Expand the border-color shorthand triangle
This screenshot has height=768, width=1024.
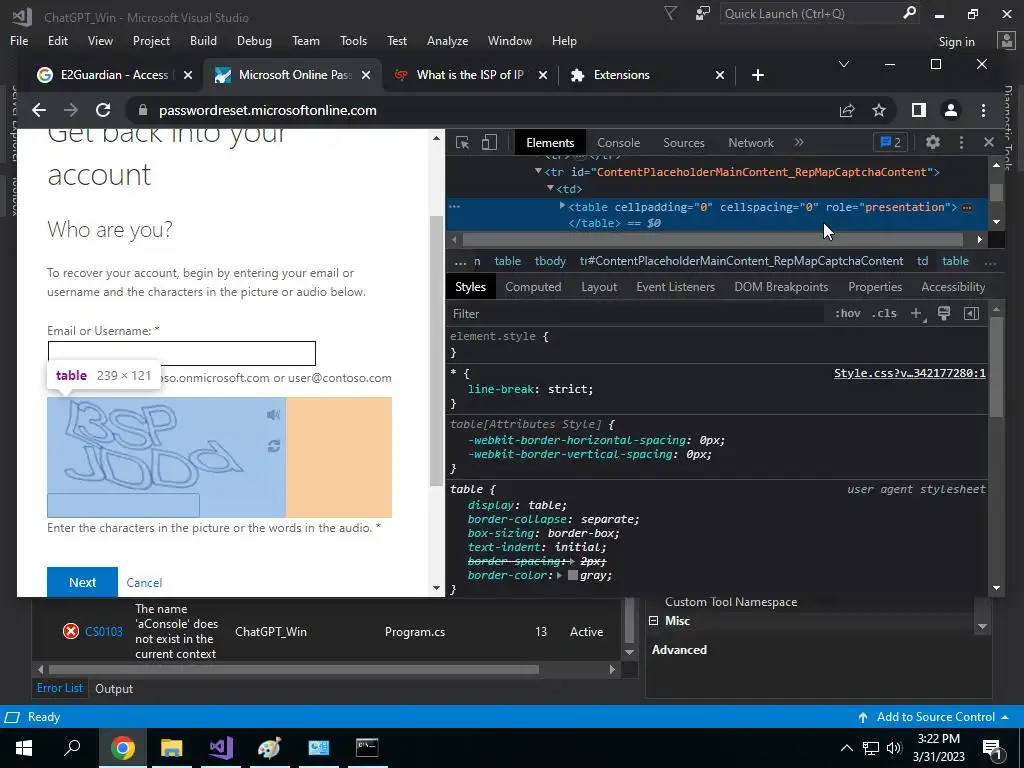[559, 575]
